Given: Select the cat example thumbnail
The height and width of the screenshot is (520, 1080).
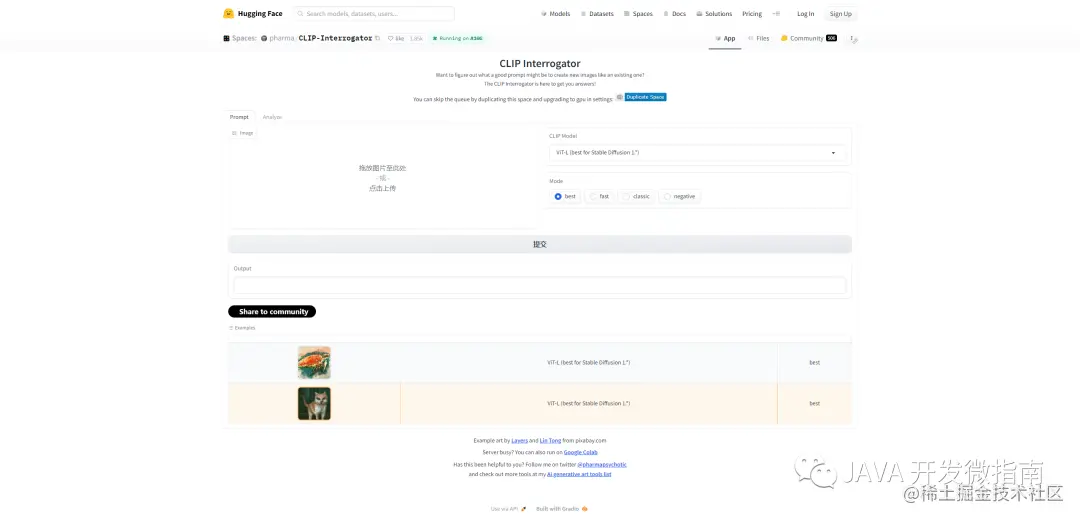Looking at the screenshot, I should pos(314,404).
